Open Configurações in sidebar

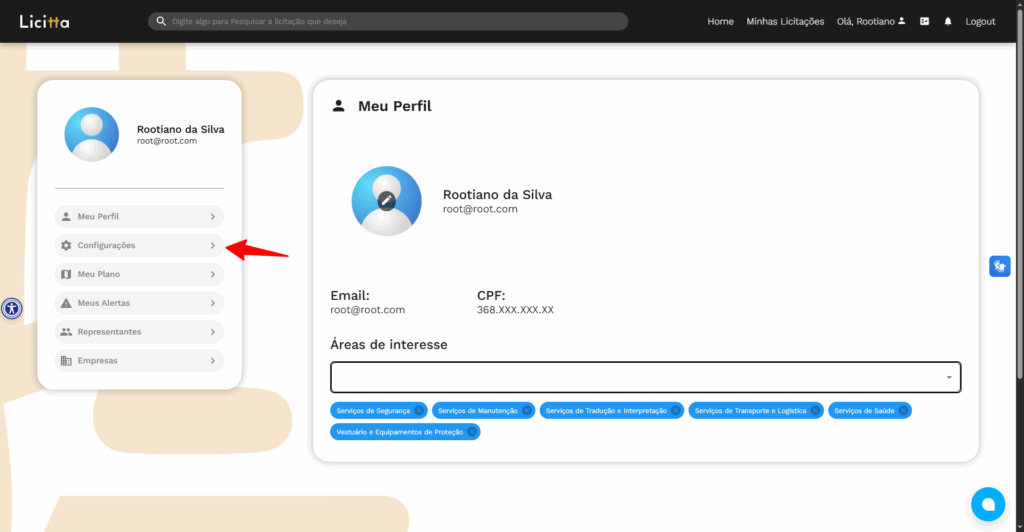tap(139, 245)
